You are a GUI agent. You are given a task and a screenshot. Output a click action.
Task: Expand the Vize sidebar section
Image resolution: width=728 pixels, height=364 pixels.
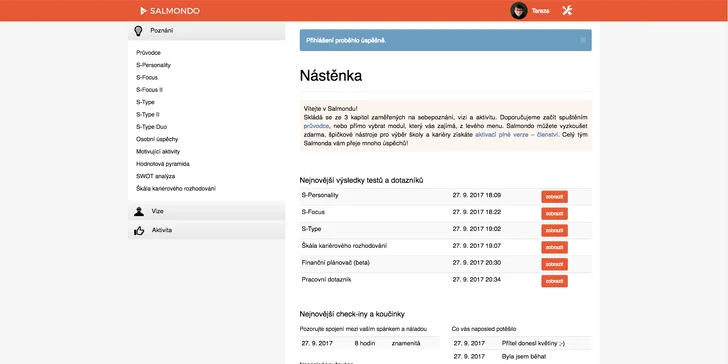point(207,211)
